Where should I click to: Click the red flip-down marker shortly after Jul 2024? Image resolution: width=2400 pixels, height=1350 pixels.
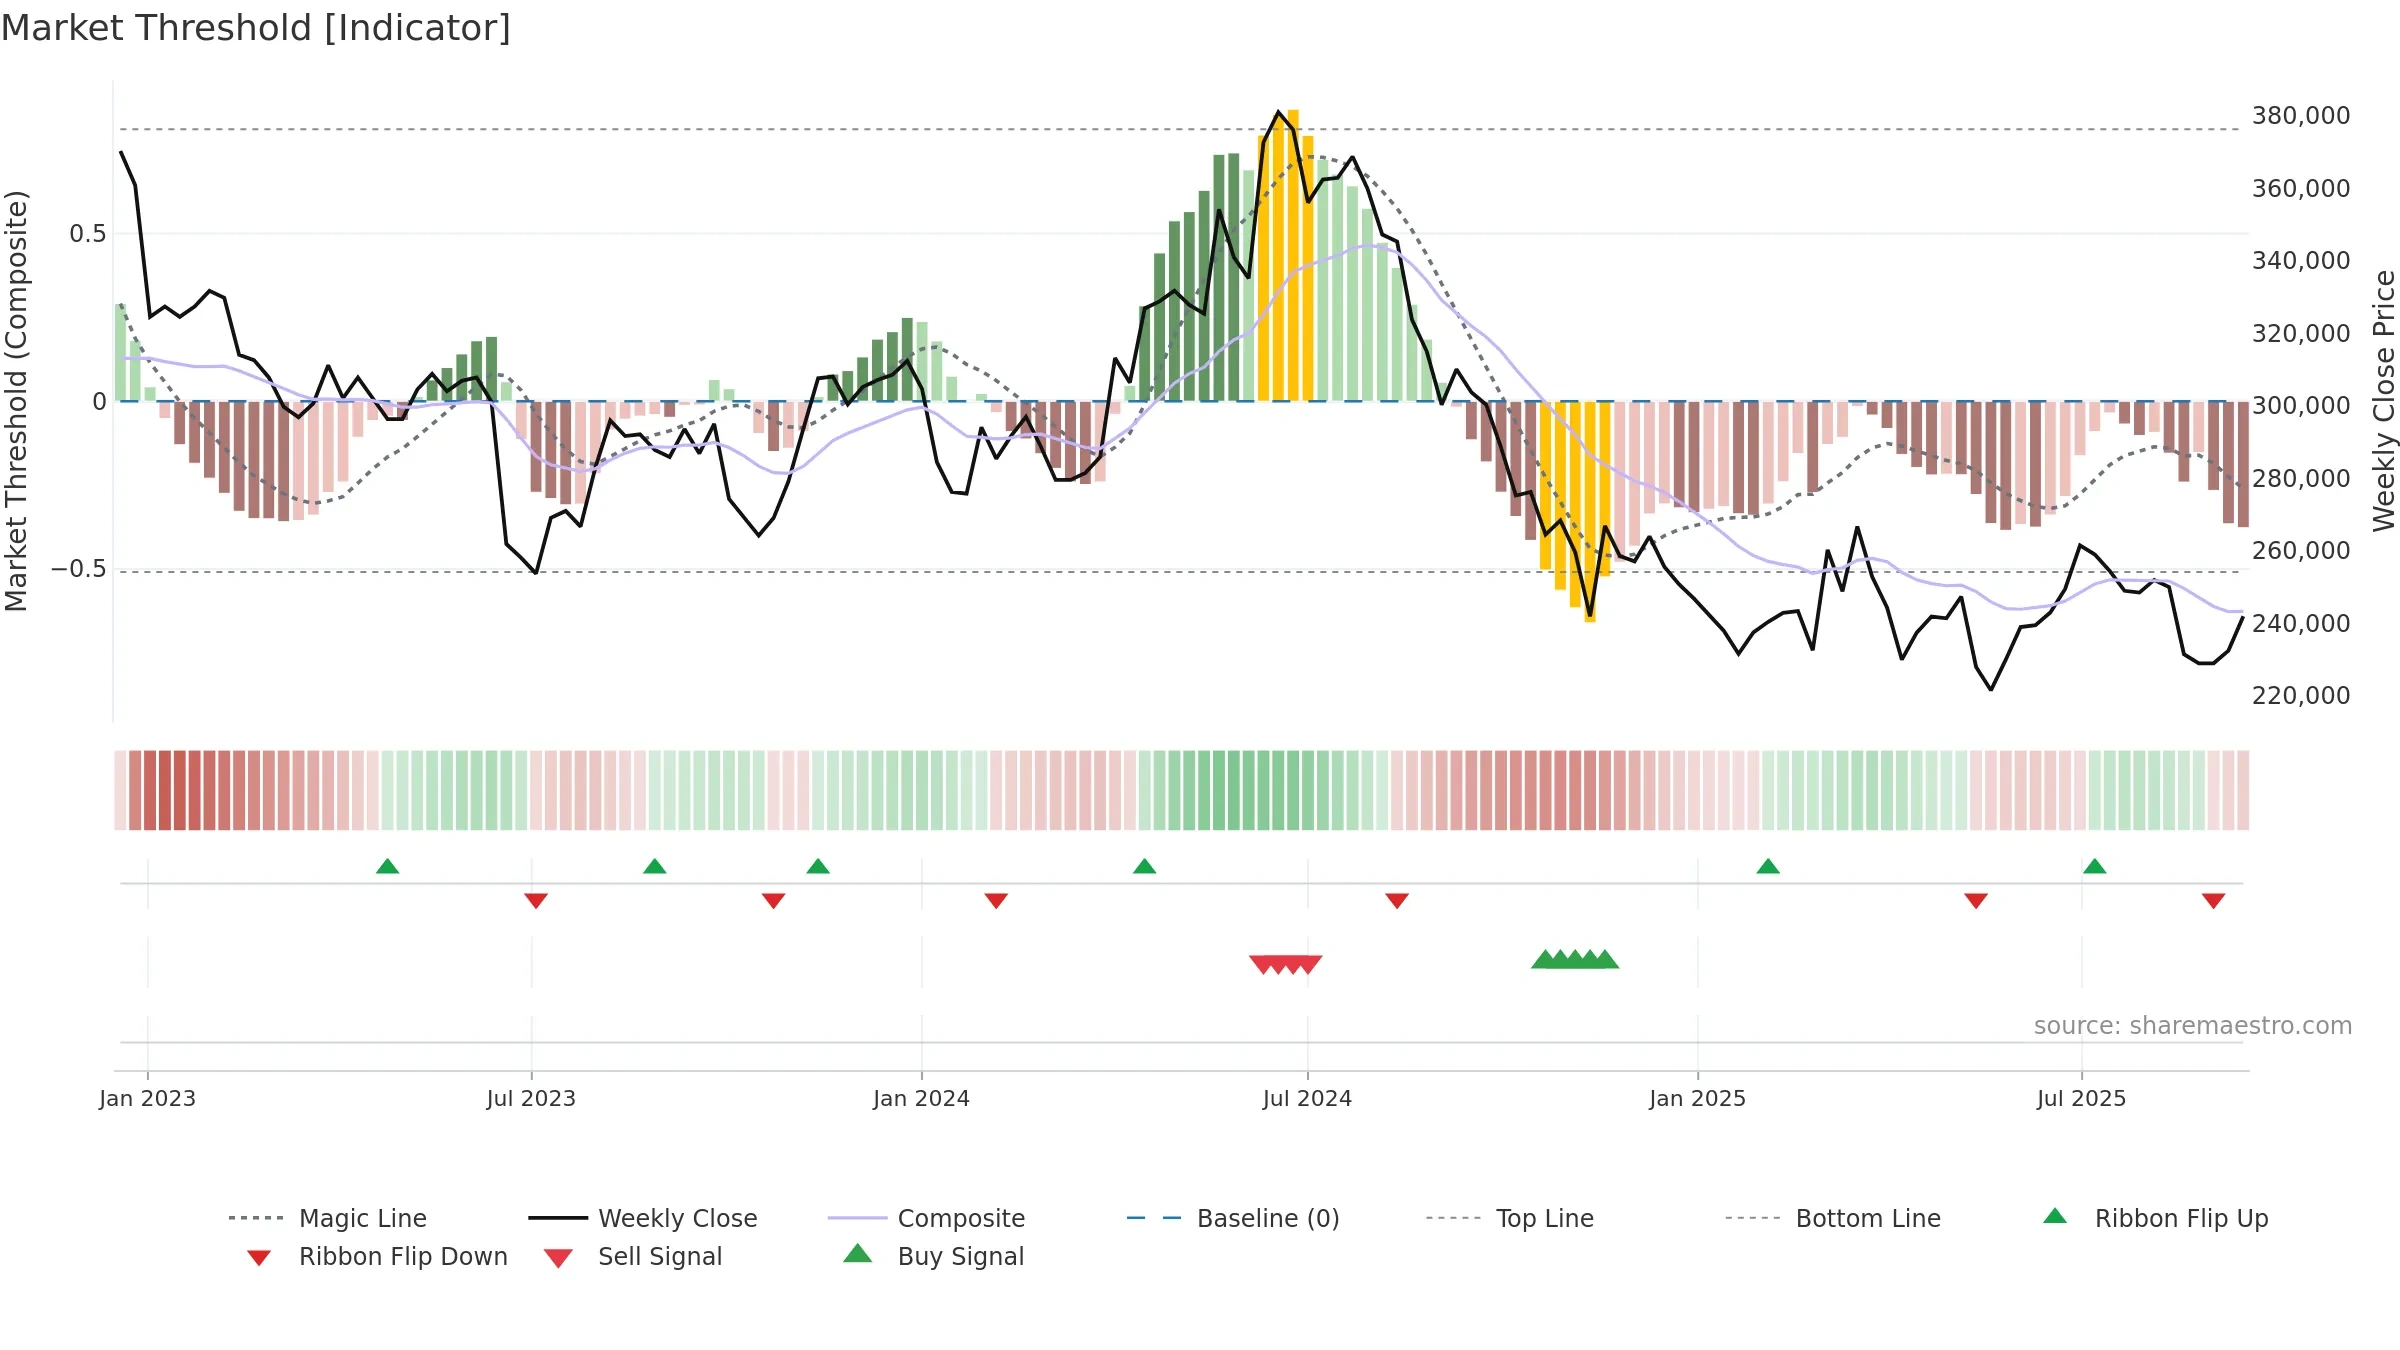coord(1397,901)
